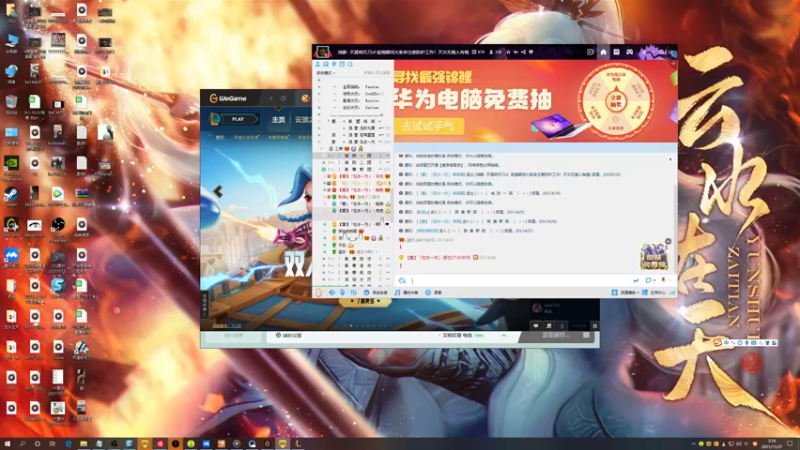The width and height of the screenshot is (800, 450).
Task: Open the bookmark panel icon beside the home icon
Action: (x=616, y=52)
